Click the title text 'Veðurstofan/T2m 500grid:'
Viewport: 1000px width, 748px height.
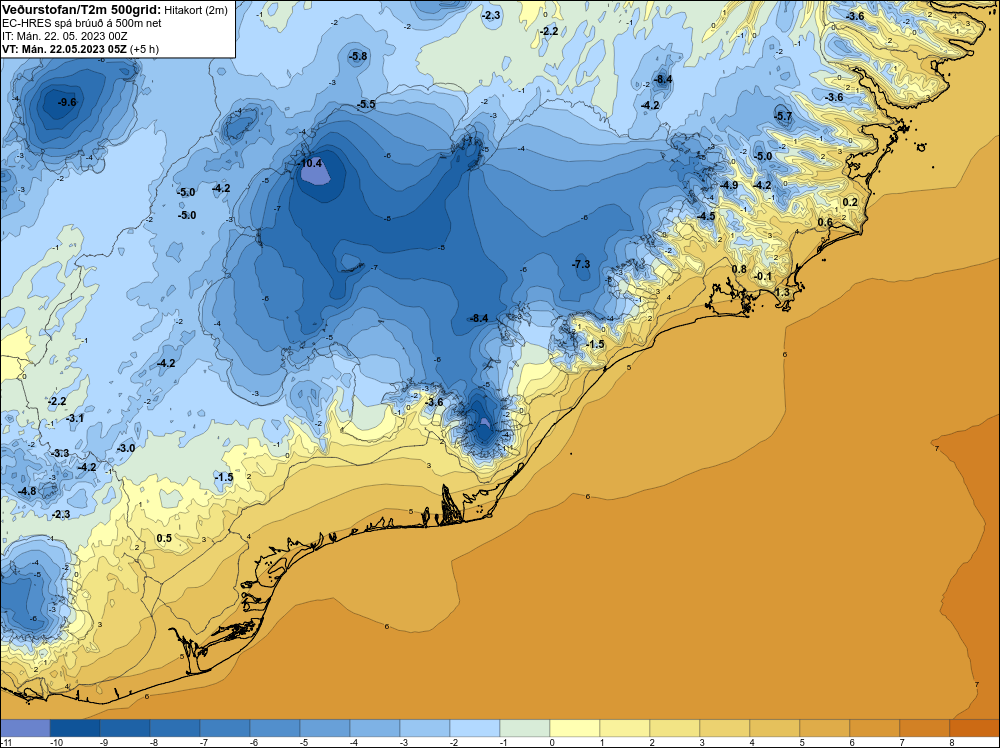click(x=82, y=10)
